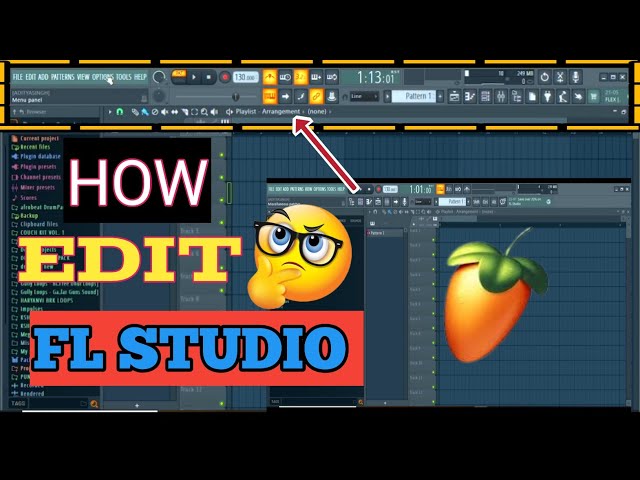Click the Play button
640x480 pixels.
click(194, 77)
